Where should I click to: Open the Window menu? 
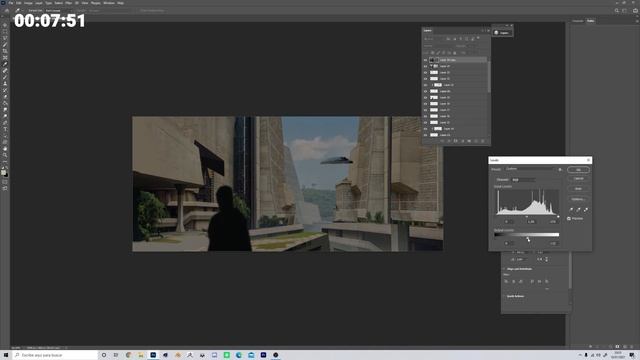109,3
